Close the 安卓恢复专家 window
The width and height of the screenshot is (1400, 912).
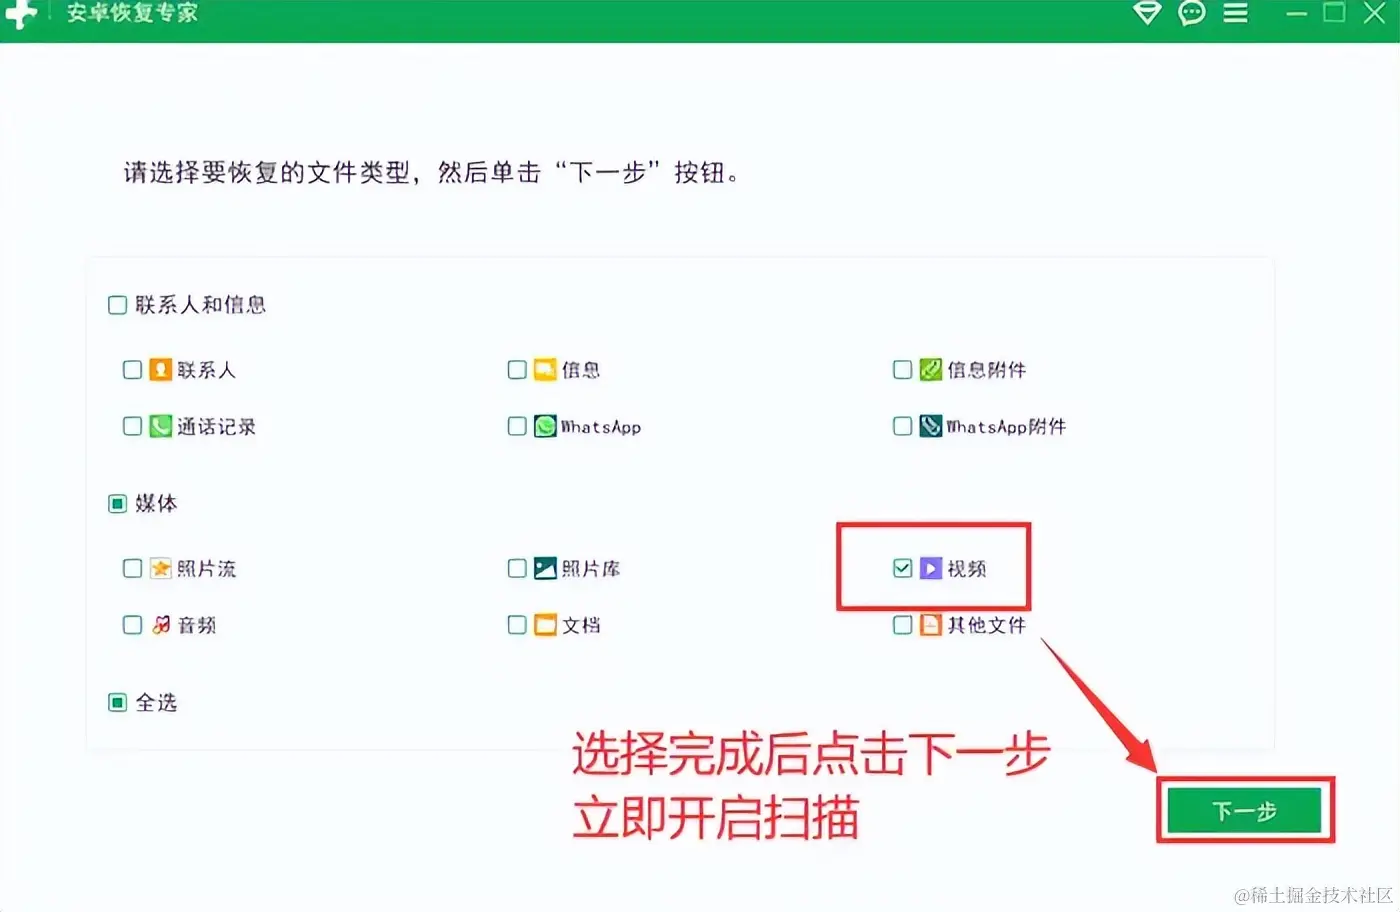(x=1374, y=13)
